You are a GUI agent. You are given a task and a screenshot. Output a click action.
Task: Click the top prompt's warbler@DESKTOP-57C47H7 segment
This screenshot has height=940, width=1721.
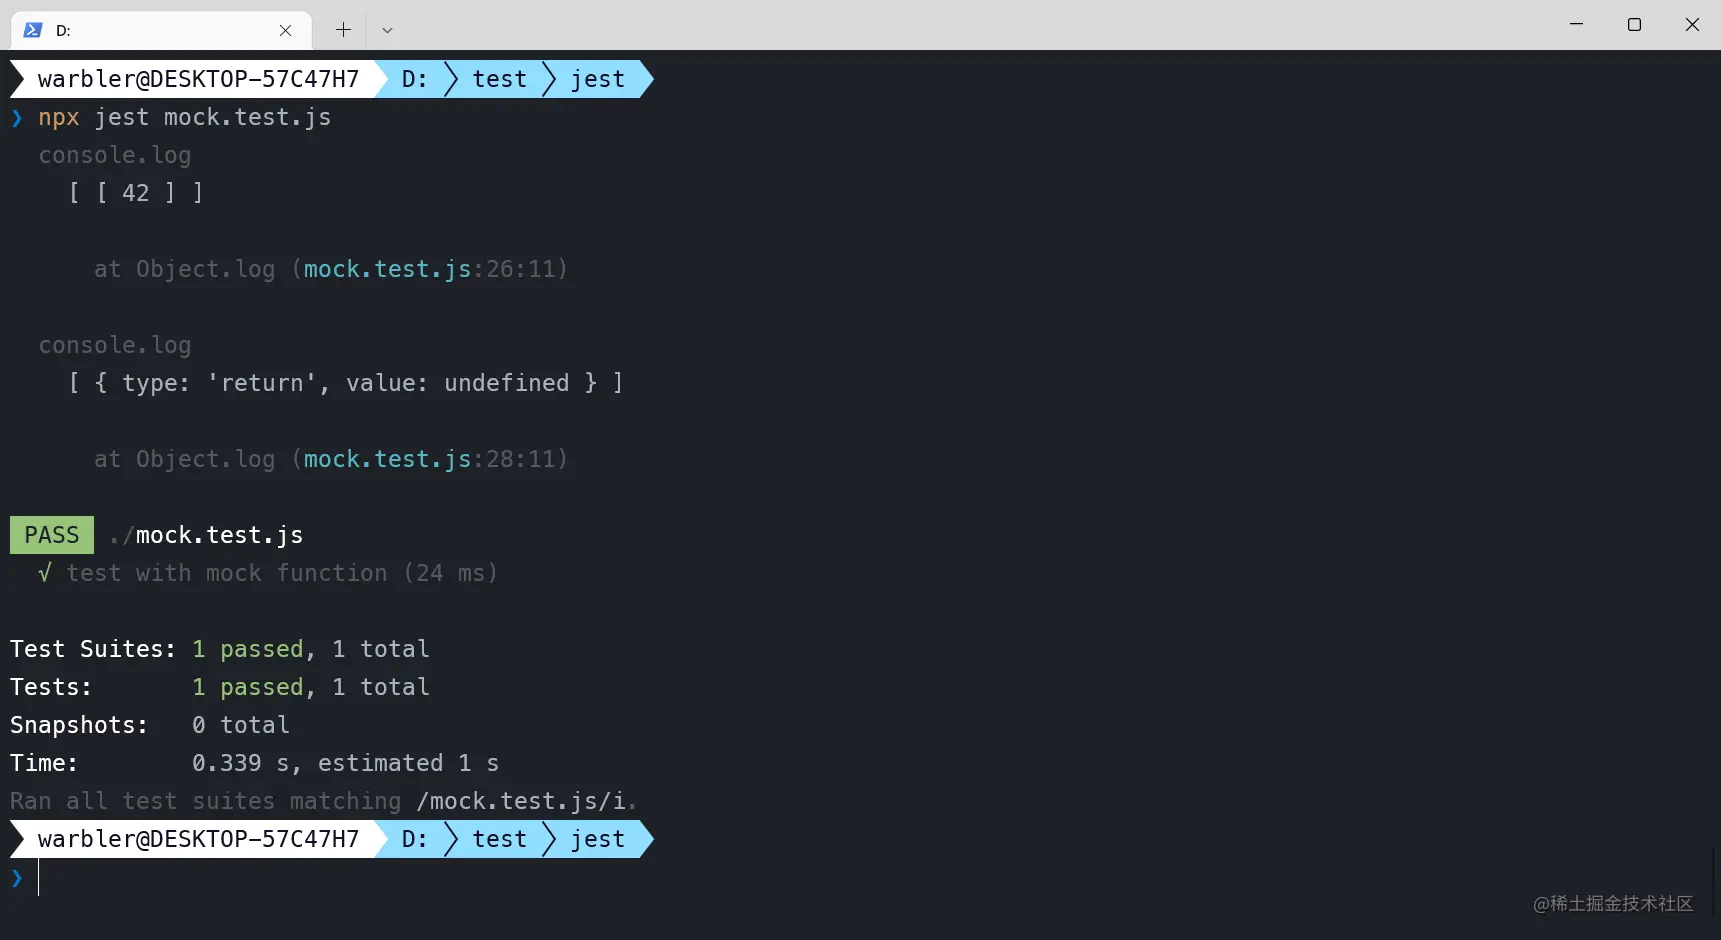pos(198,79)
